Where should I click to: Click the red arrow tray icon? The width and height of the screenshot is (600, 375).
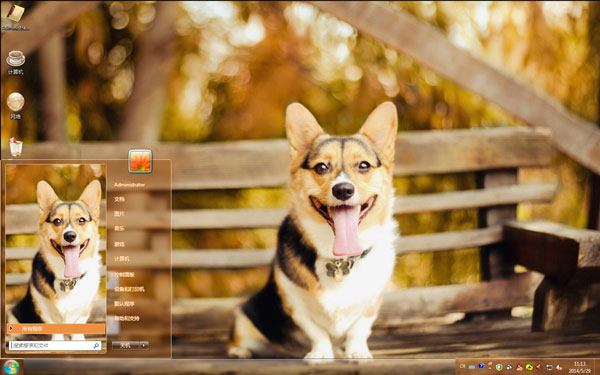(x=538, y=367)
